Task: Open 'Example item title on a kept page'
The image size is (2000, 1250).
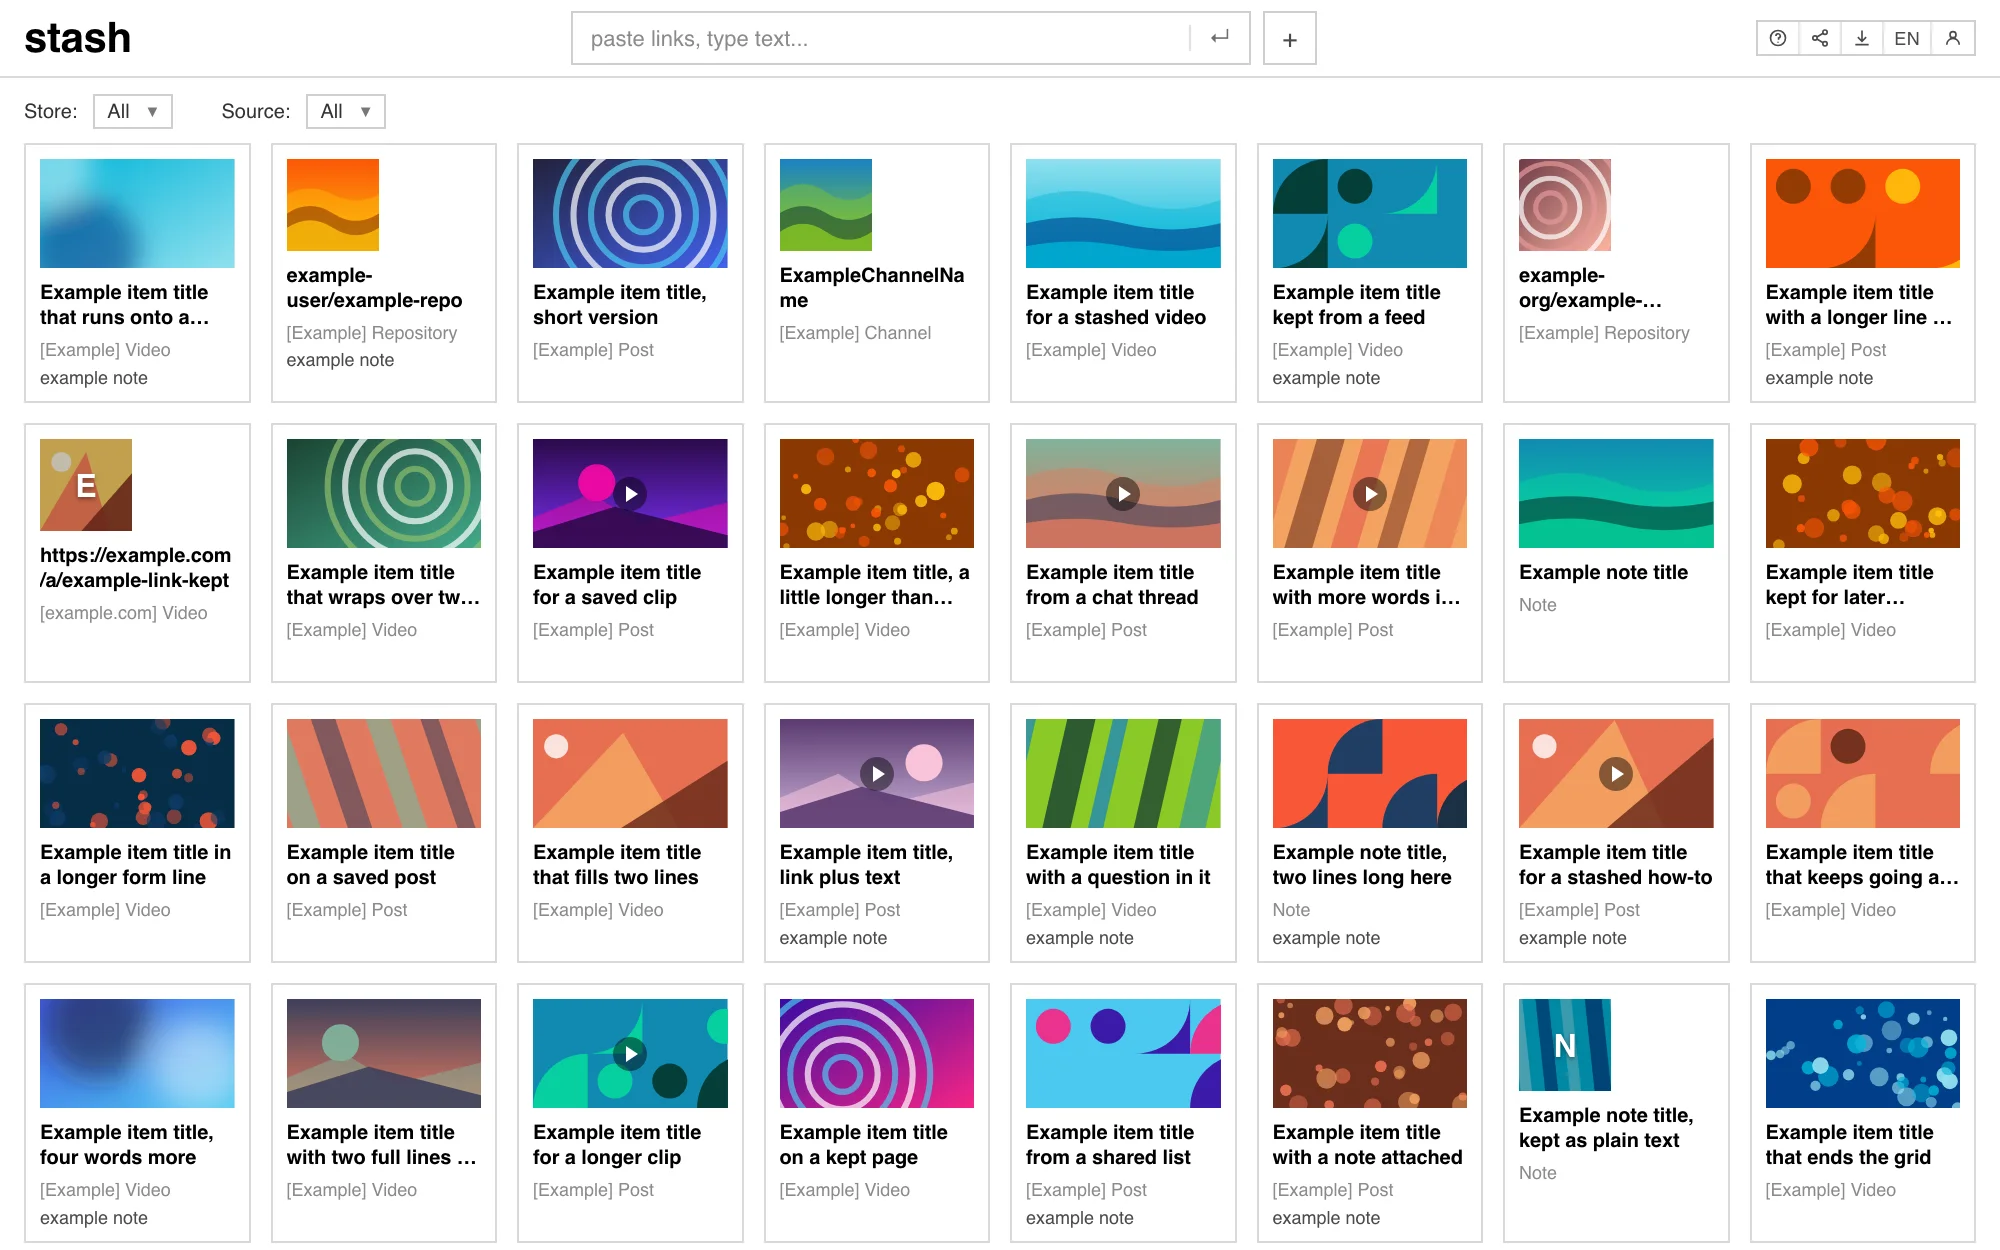Action: click(x=863, y=1145)
